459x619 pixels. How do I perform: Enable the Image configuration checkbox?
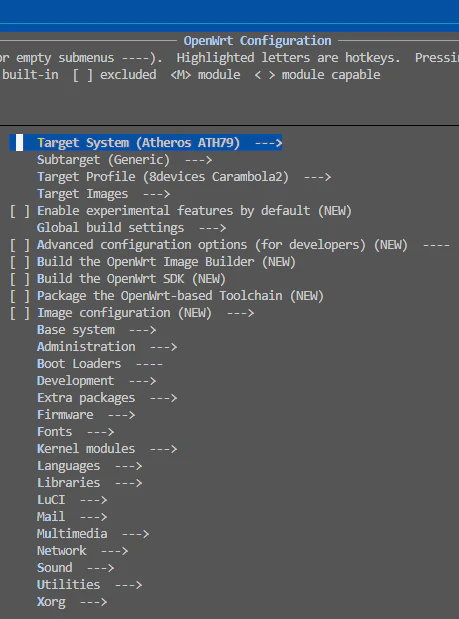tap(20, 313)
